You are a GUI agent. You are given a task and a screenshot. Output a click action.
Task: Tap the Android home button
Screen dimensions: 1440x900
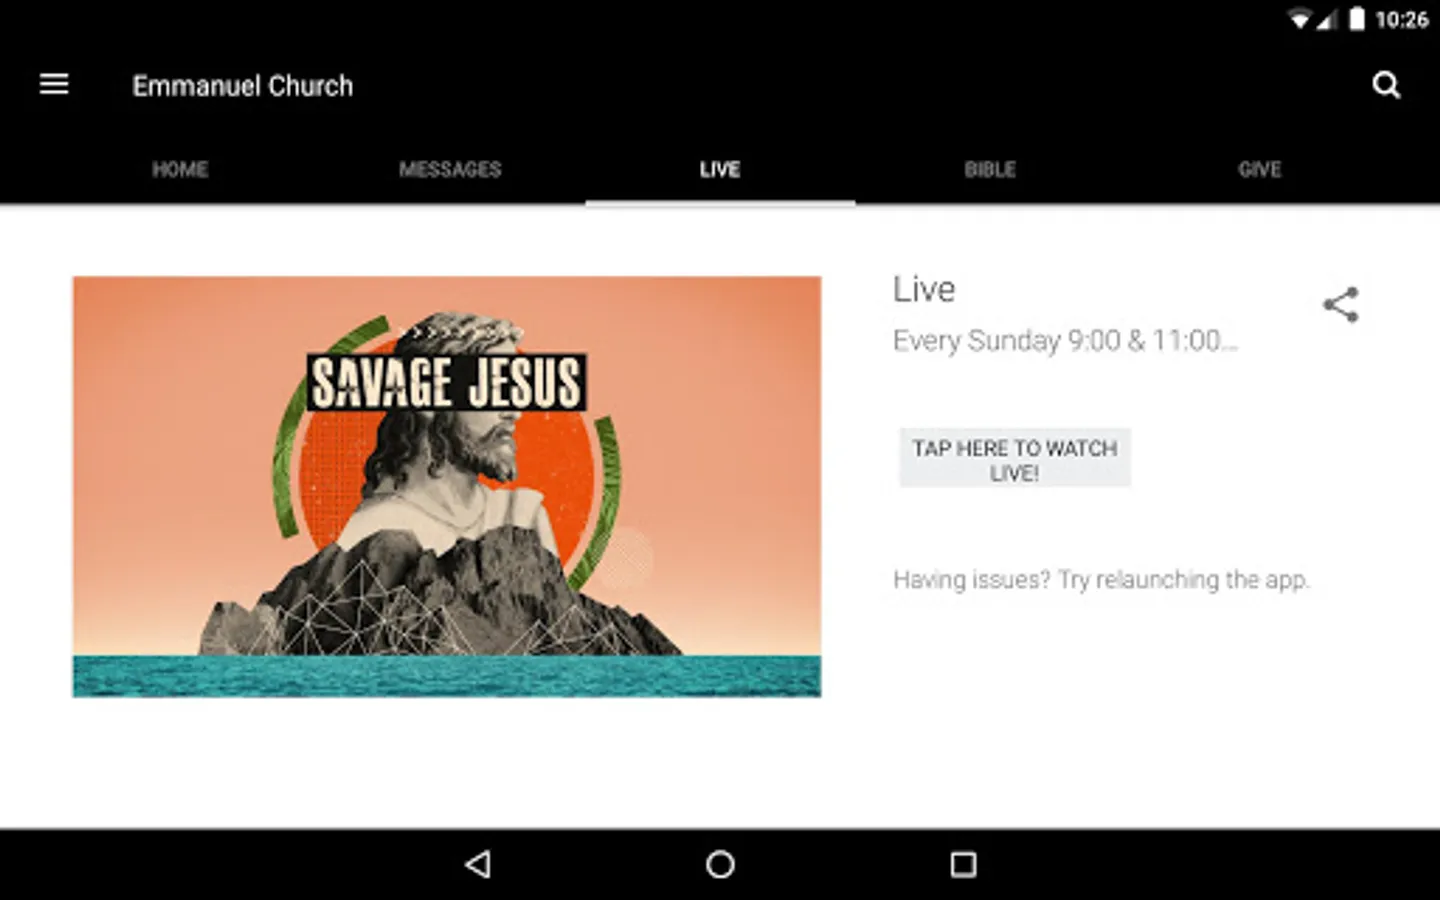pyautogui.click(x=720, y=864)
